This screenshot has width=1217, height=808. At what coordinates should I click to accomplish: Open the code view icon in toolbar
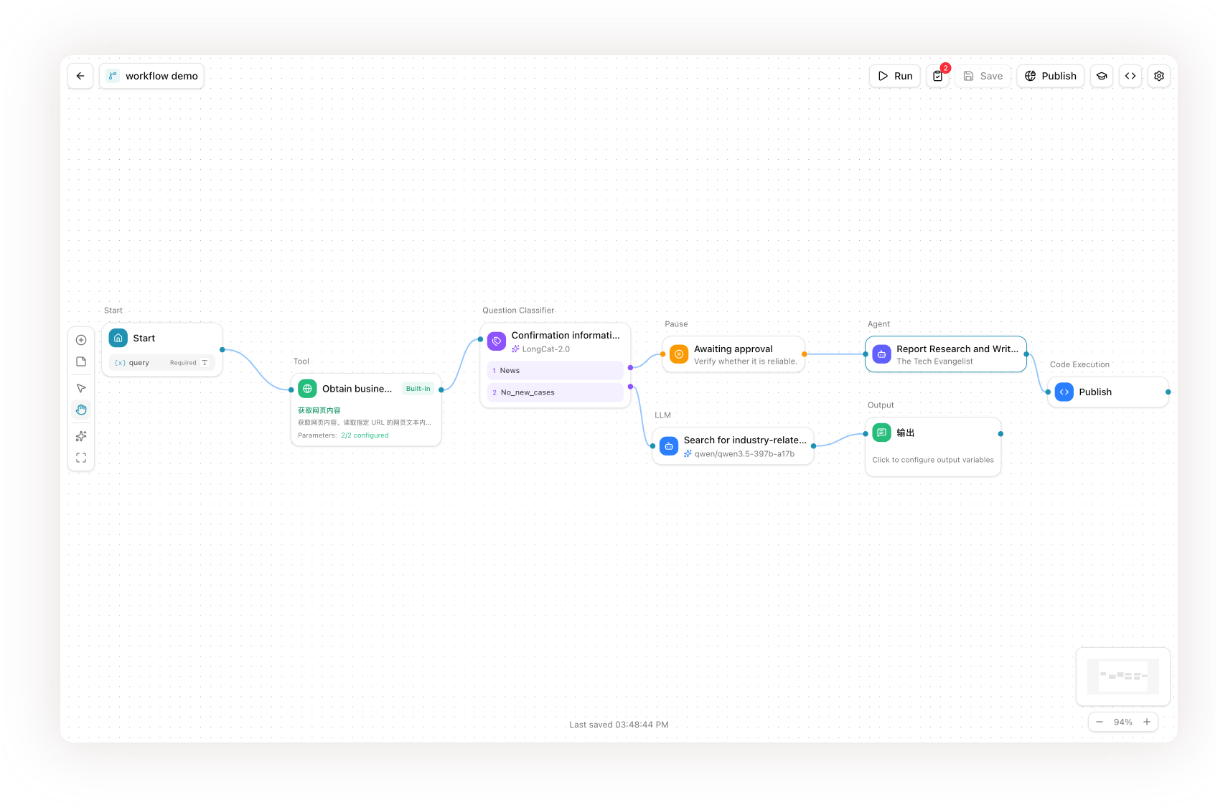[1130, 76]
